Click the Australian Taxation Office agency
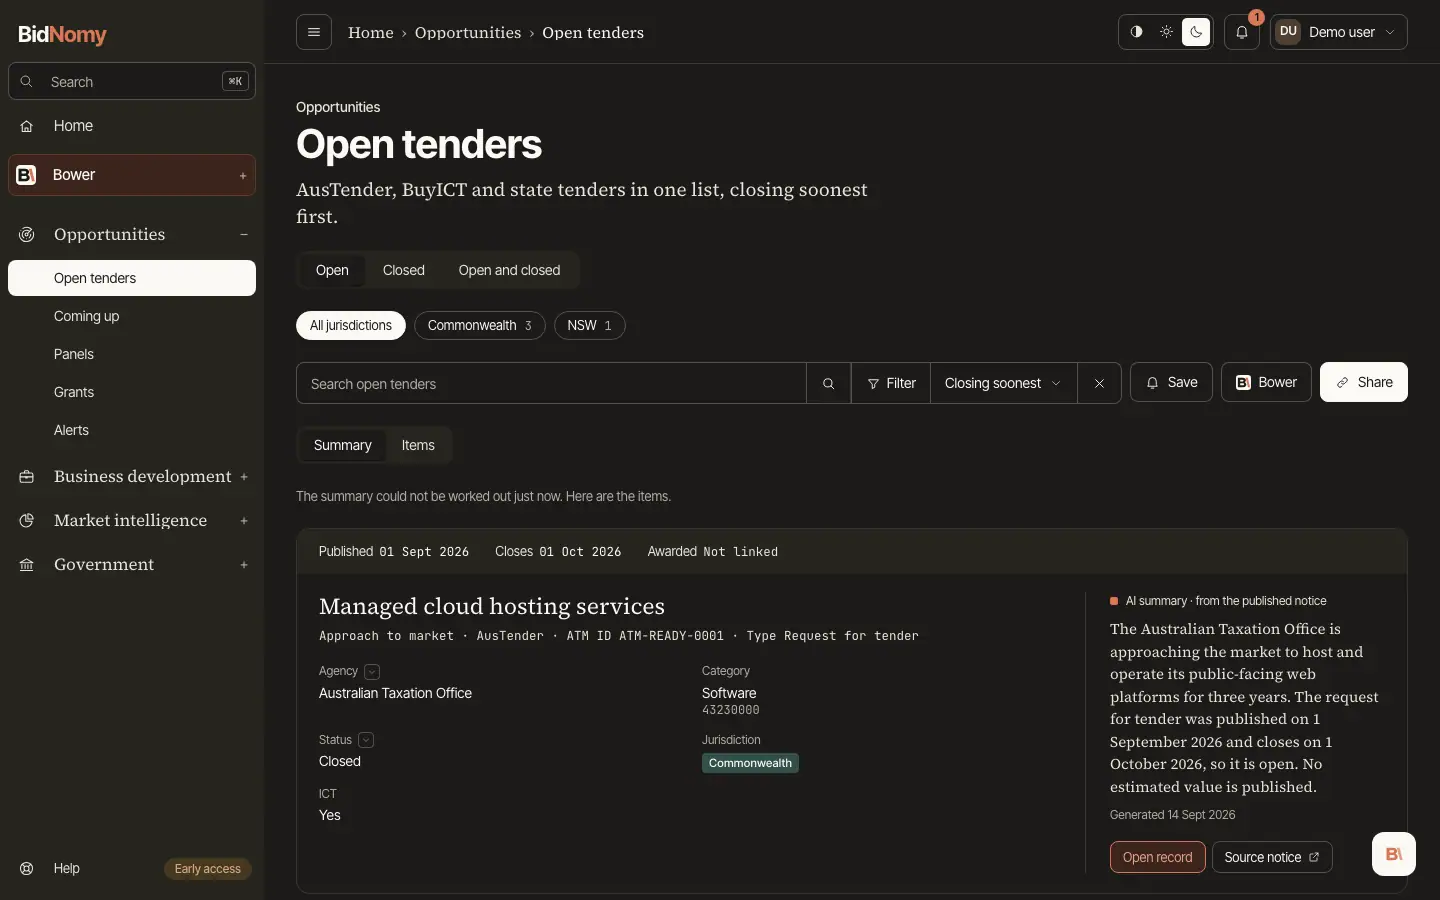1440x900 pixels. tap(395, 693)
